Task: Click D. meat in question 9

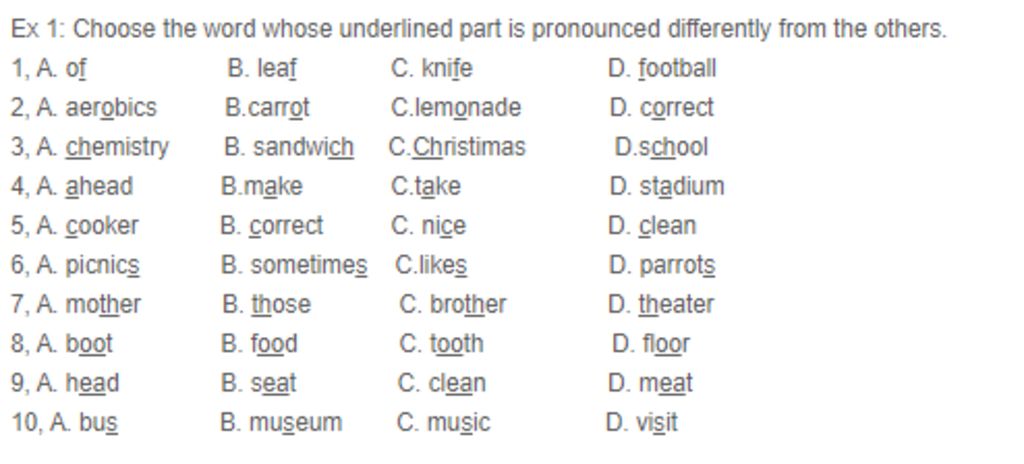Action: point(650,382)
